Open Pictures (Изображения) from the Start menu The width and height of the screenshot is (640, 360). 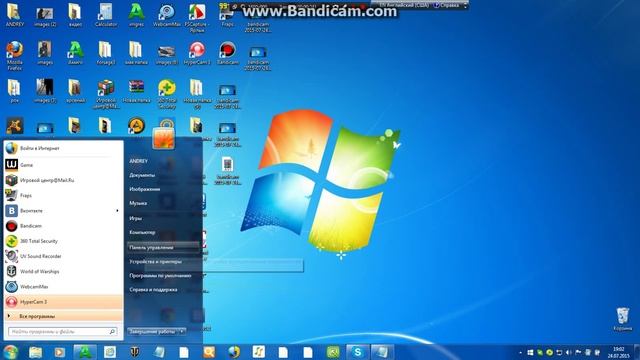click(144, 189)
